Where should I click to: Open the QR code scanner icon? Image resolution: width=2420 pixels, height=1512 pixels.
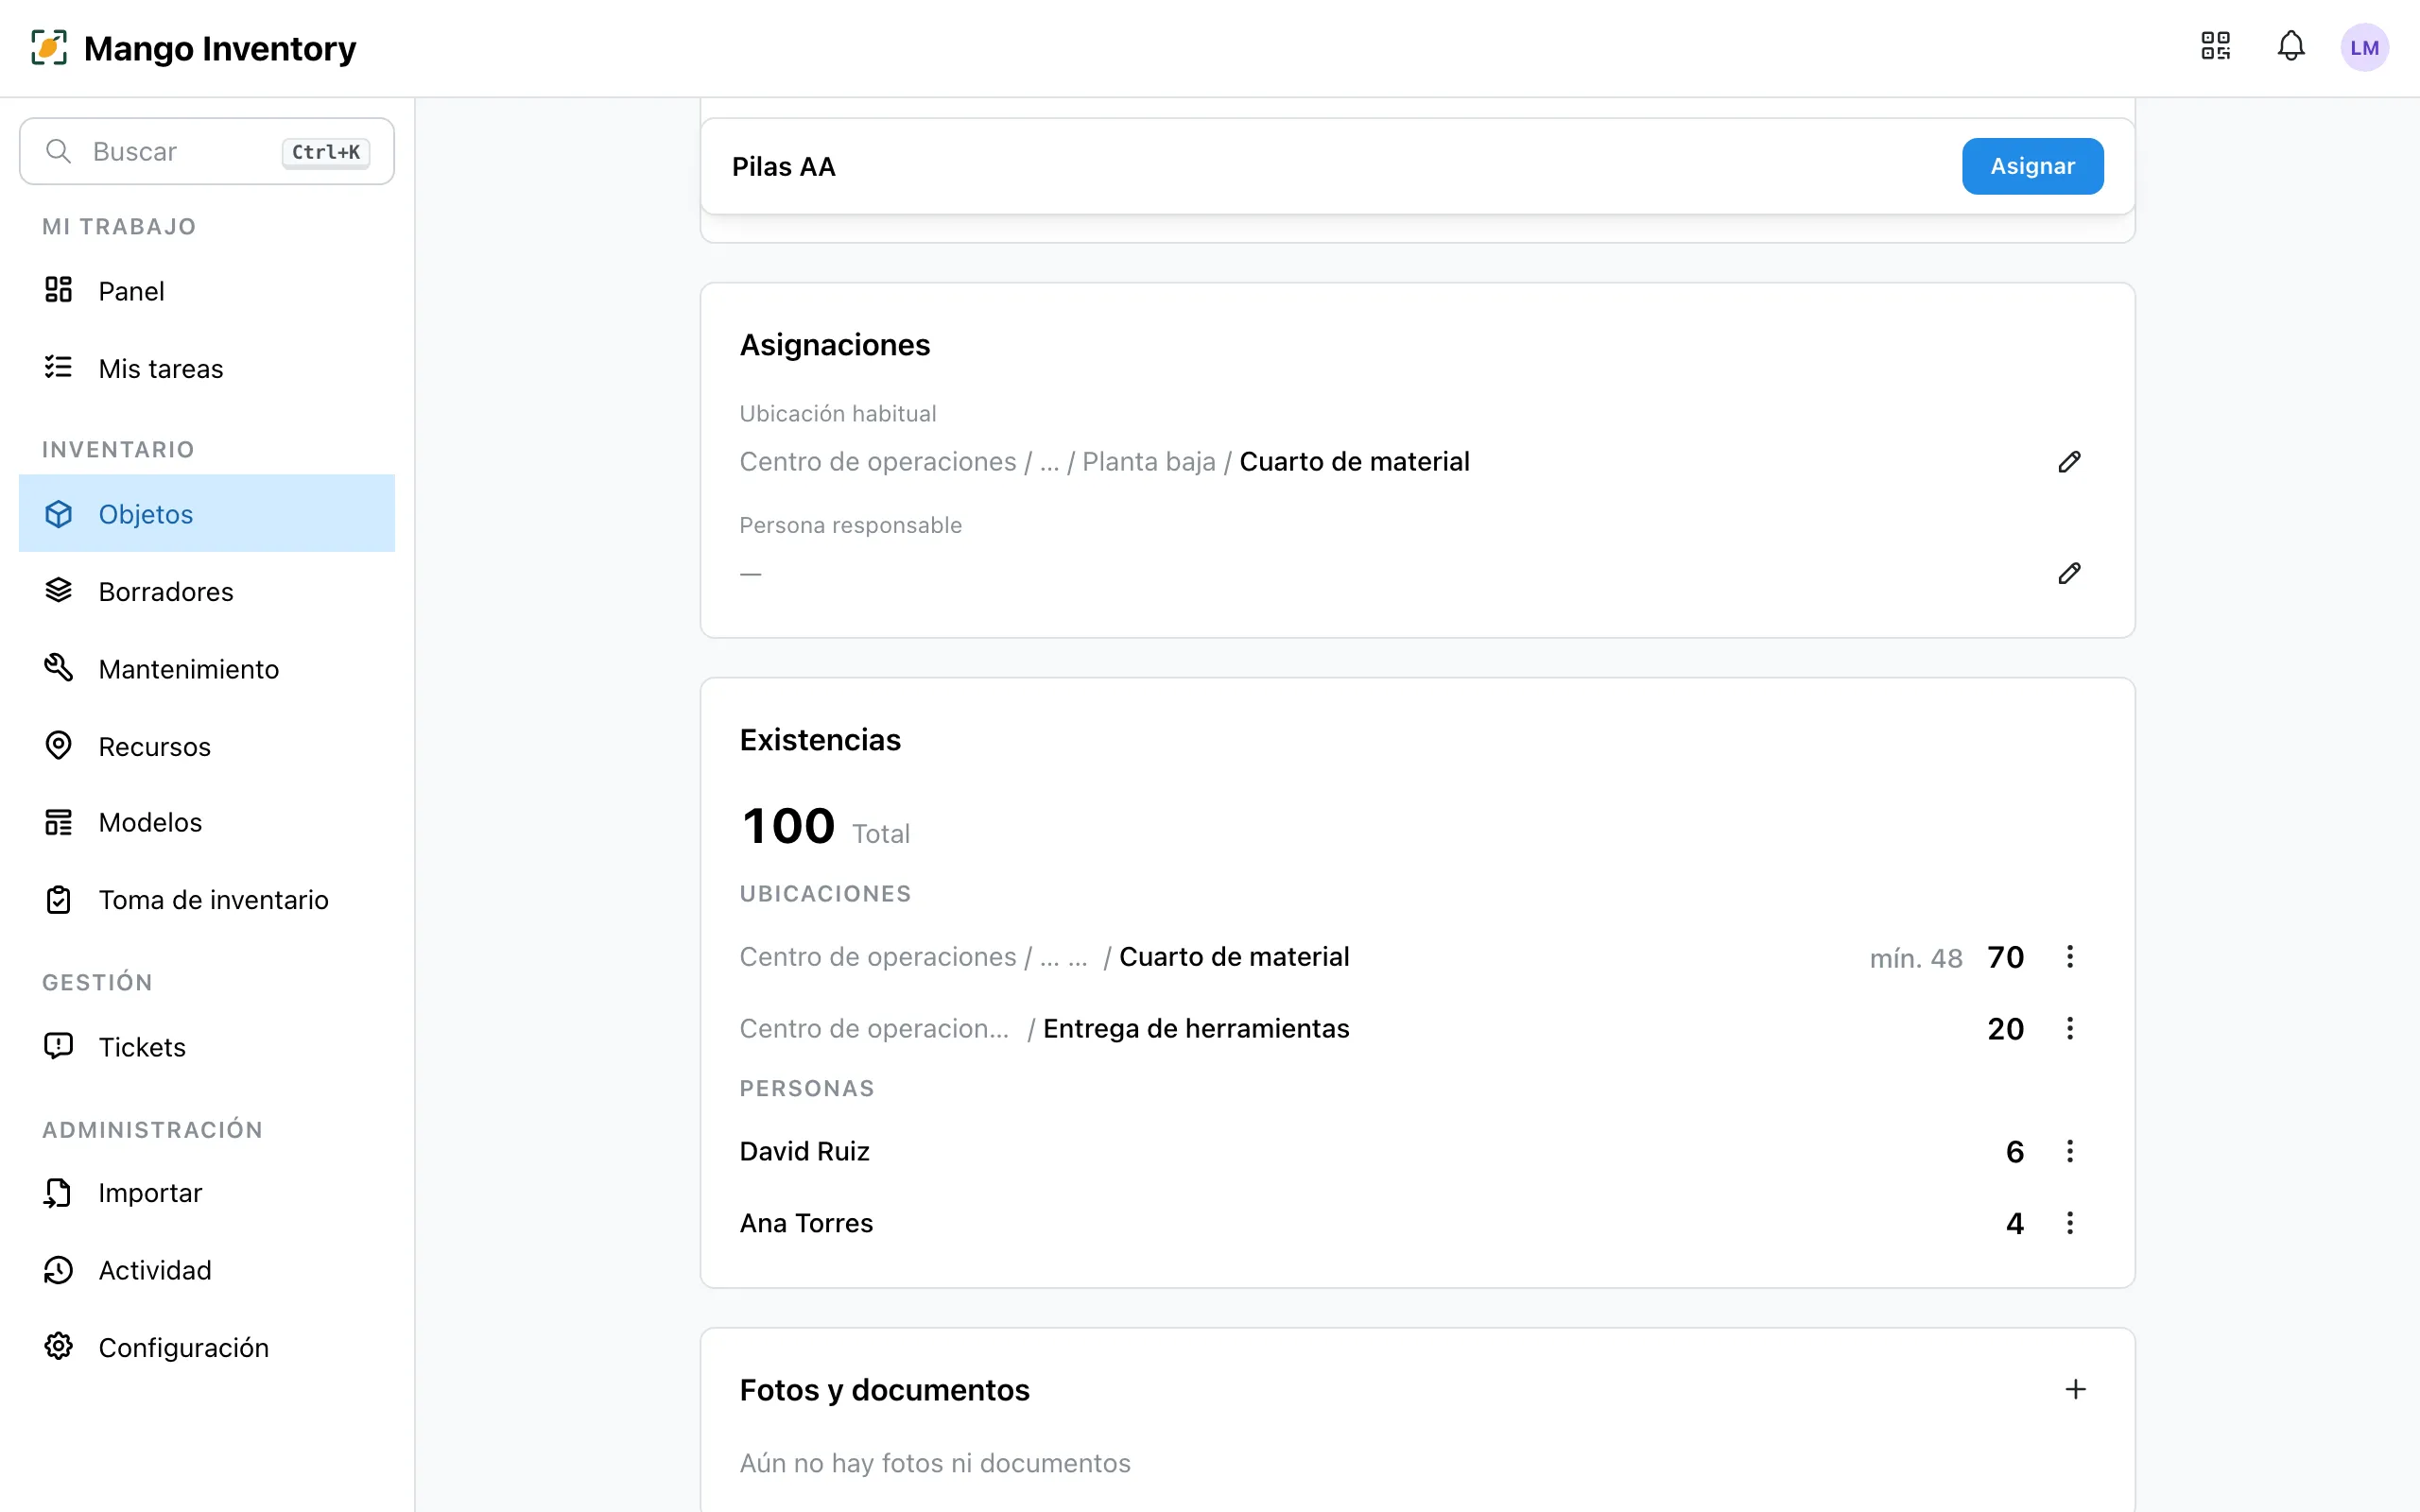tap(2215, 47)
